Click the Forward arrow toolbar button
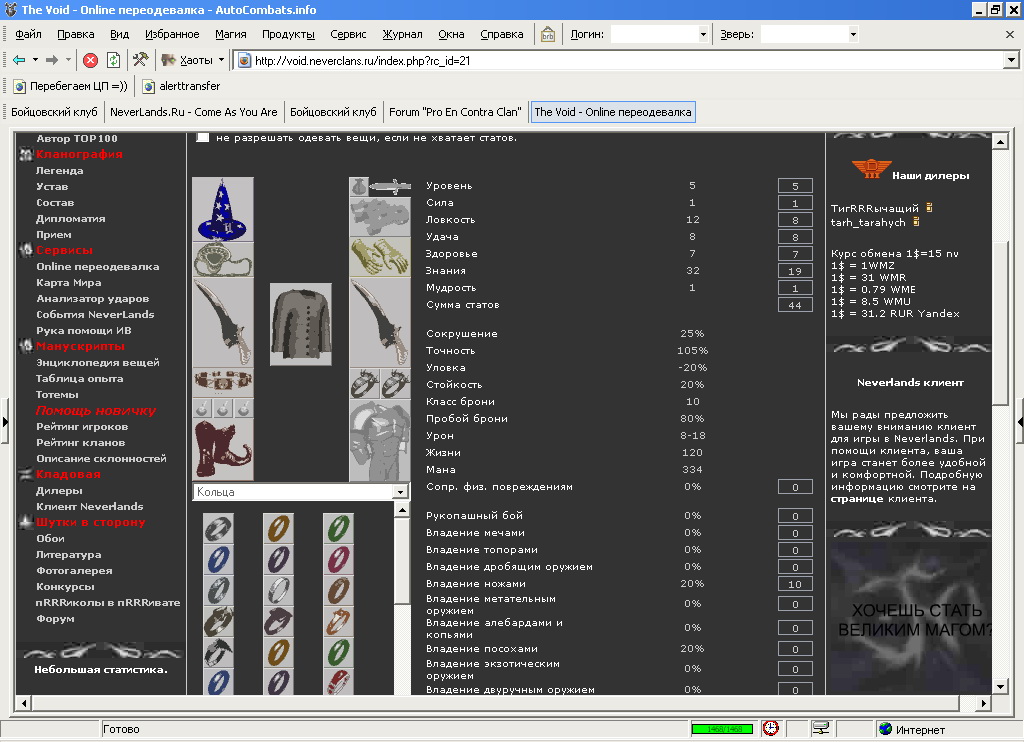Viewport: 1024px width, 742px height. (x=52, y=60)
